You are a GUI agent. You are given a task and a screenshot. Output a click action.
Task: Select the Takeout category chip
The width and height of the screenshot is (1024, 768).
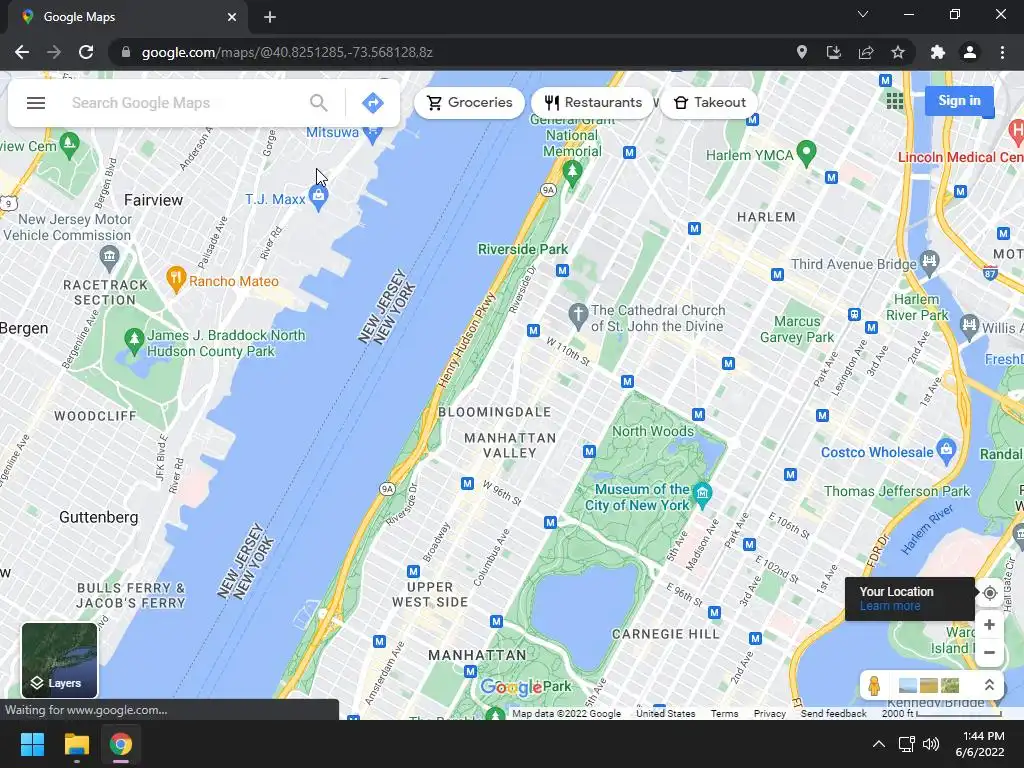click(x=709, y=103)
